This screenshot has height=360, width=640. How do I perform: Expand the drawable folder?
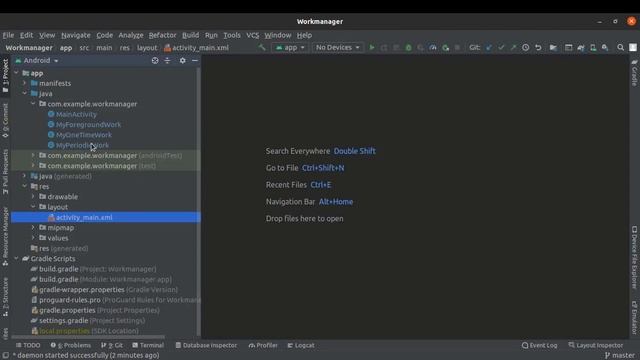click(x=33, y=197)
